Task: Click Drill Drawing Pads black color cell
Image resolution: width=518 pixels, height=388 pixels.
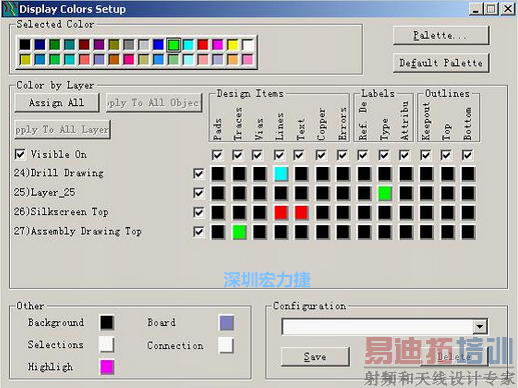Action: 218,174
